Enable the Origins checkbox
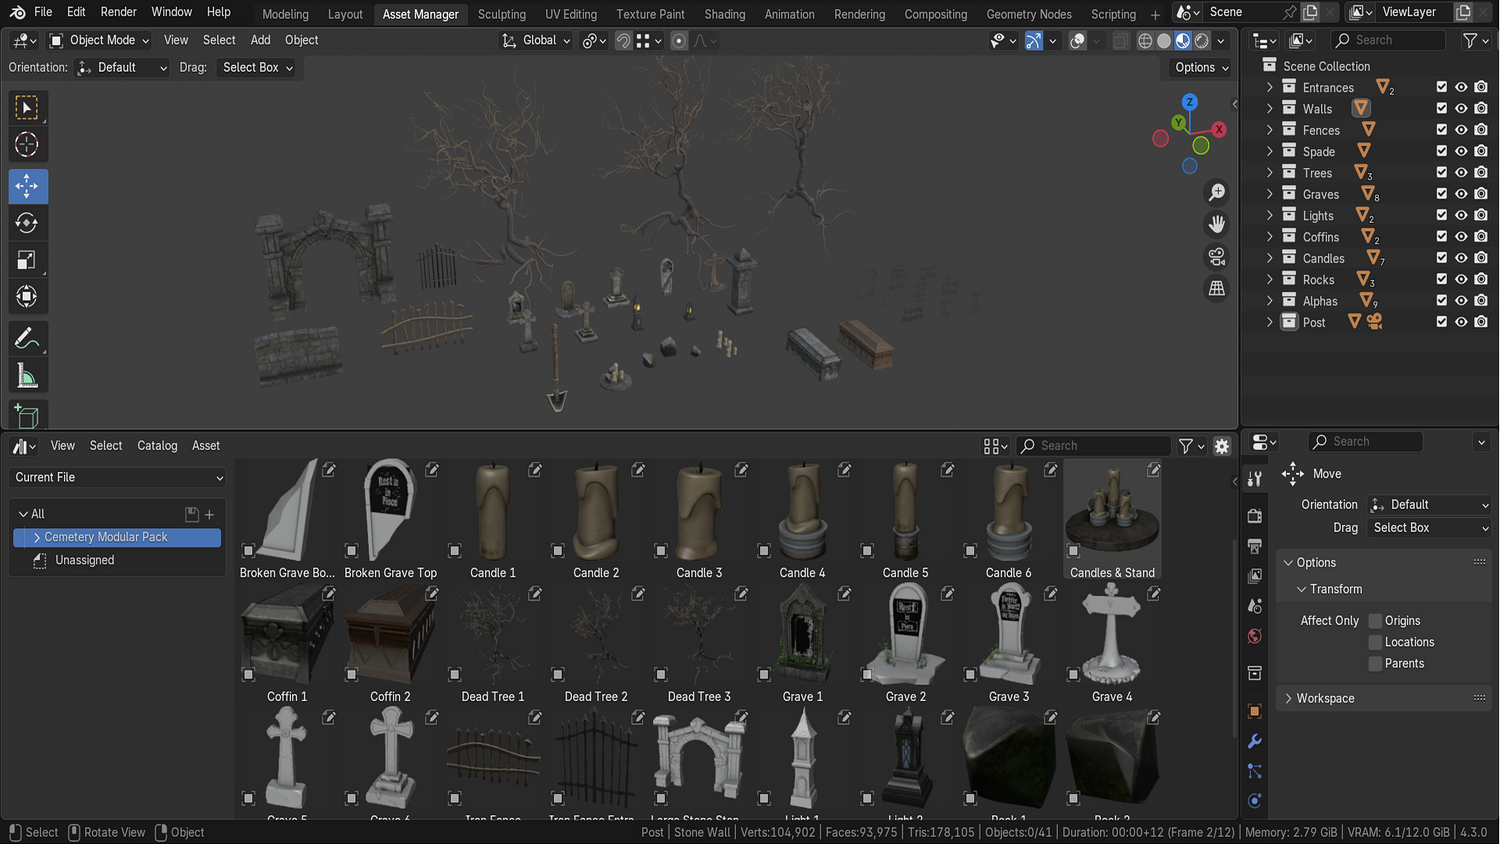The image size is (1500, 844). pos(1375,621)
